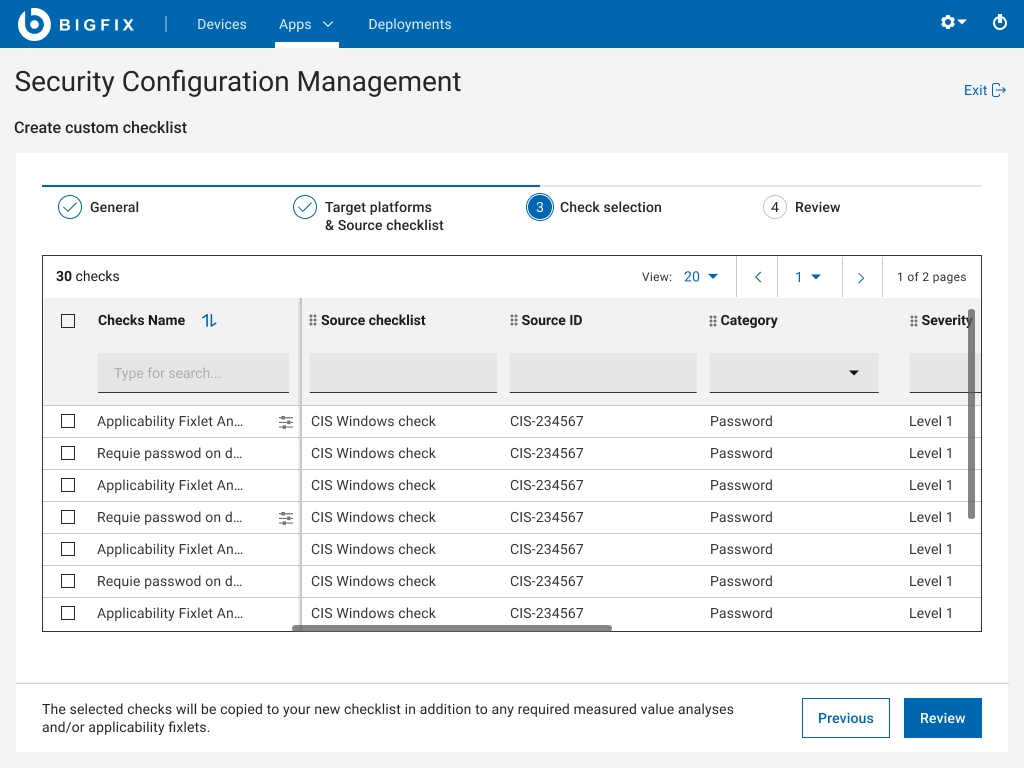This screenshot has height=768, width=1024.
Task: Open parameters icon on first Applicability Fixlet row
Action: point(286,422)
